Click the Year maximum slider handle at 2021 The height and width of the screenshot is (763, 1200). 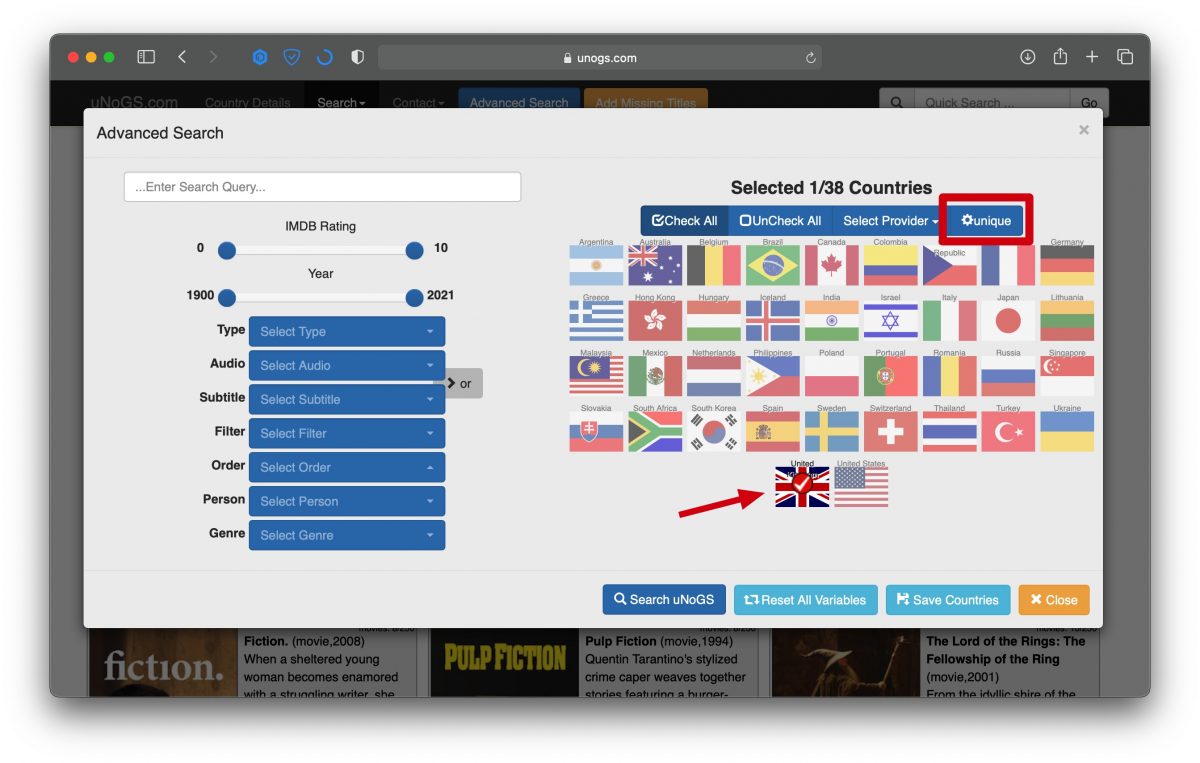[x=414, y=297]
